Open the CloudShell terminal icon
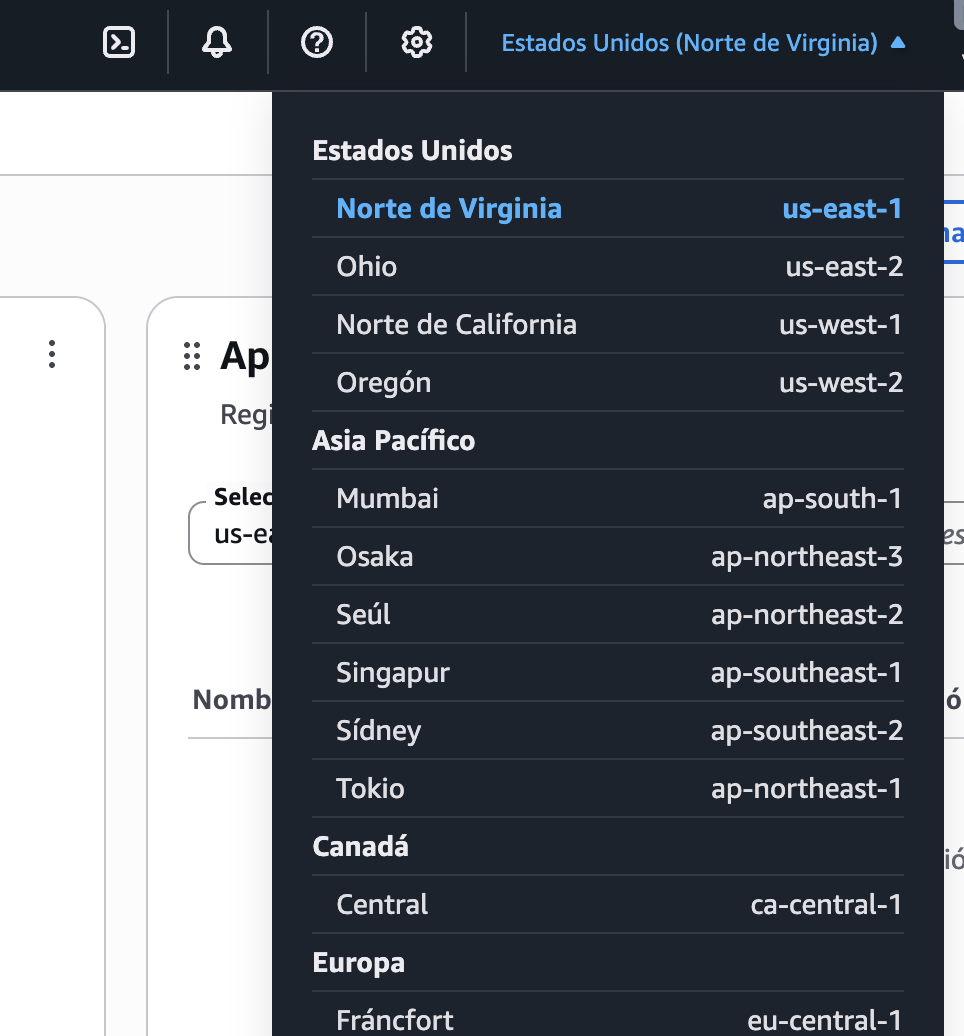The image size is (964, 1036). tap(119, 42)
